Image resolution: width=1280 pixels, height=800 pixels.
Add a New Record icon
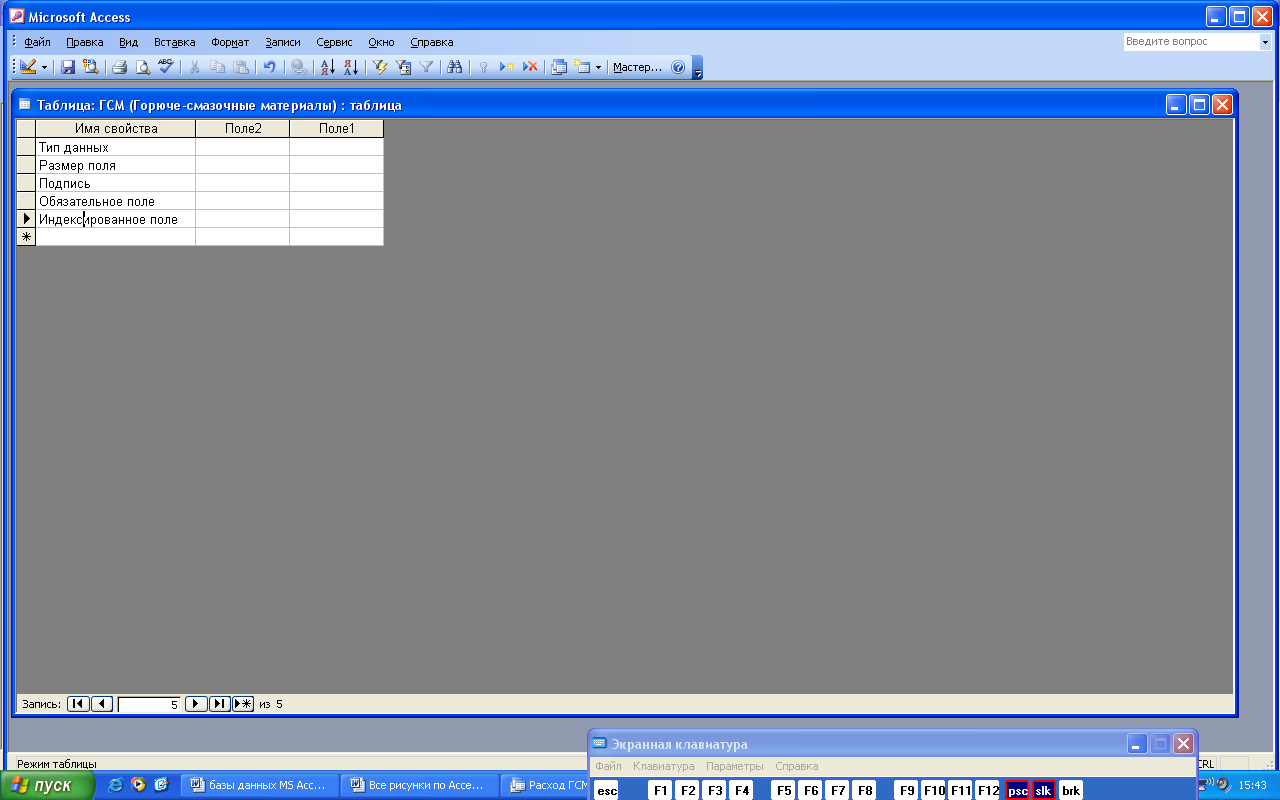pos(507,67)
